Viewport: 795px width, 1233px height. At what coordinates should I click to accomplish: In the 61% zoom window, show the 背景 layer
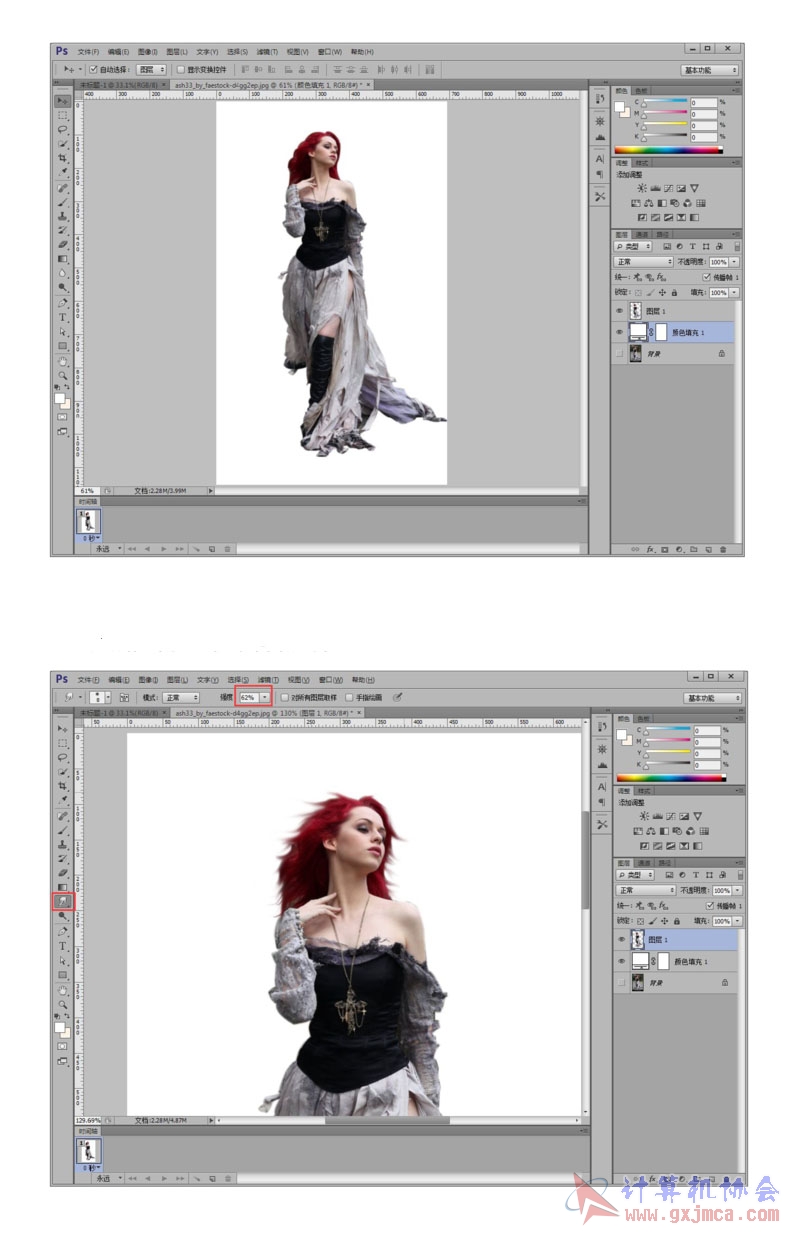tap(620, 353)
